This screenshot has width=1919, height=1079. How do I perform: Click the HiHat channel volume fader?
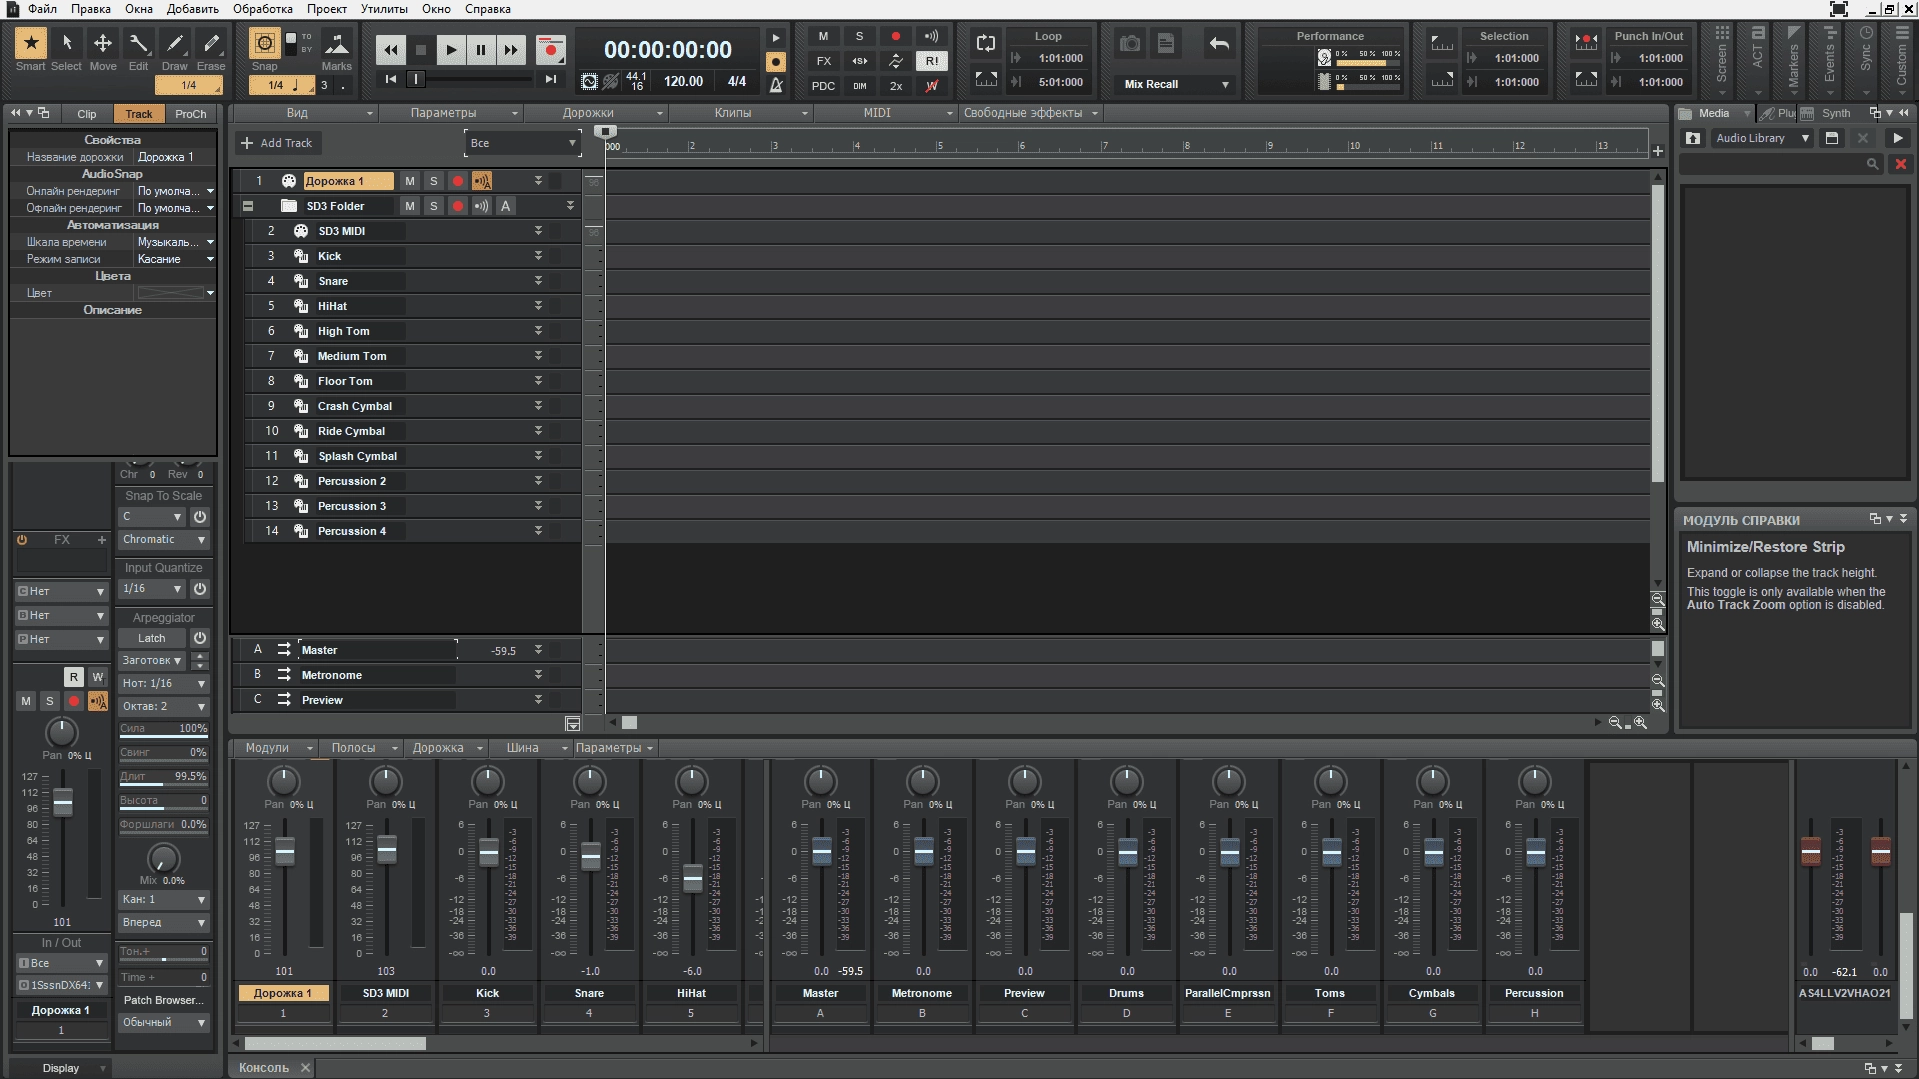click(693, 879)
